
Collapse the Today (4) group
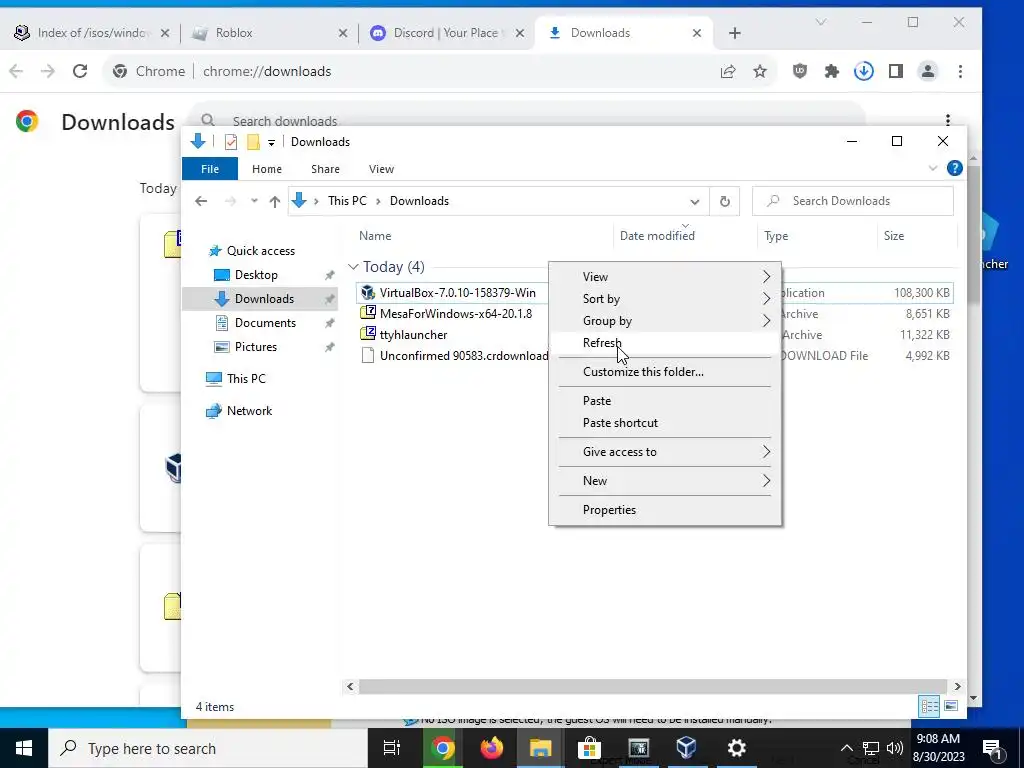tap(353, 266)
